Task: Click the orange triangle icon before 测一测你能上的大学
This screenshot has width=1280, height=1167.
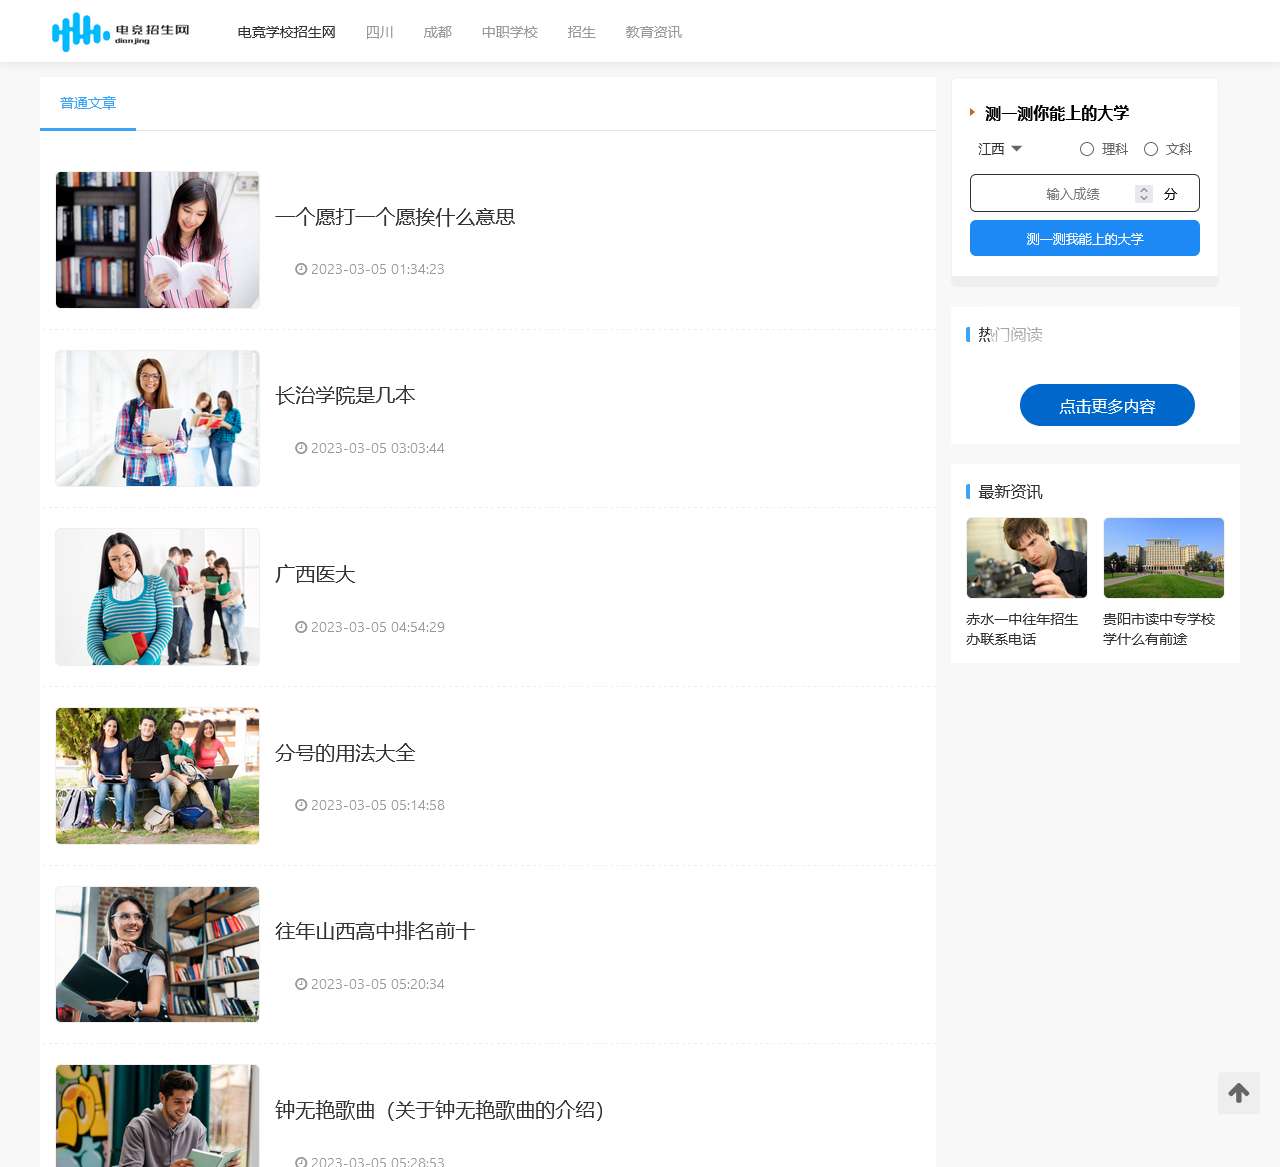Action: (971, 112)
